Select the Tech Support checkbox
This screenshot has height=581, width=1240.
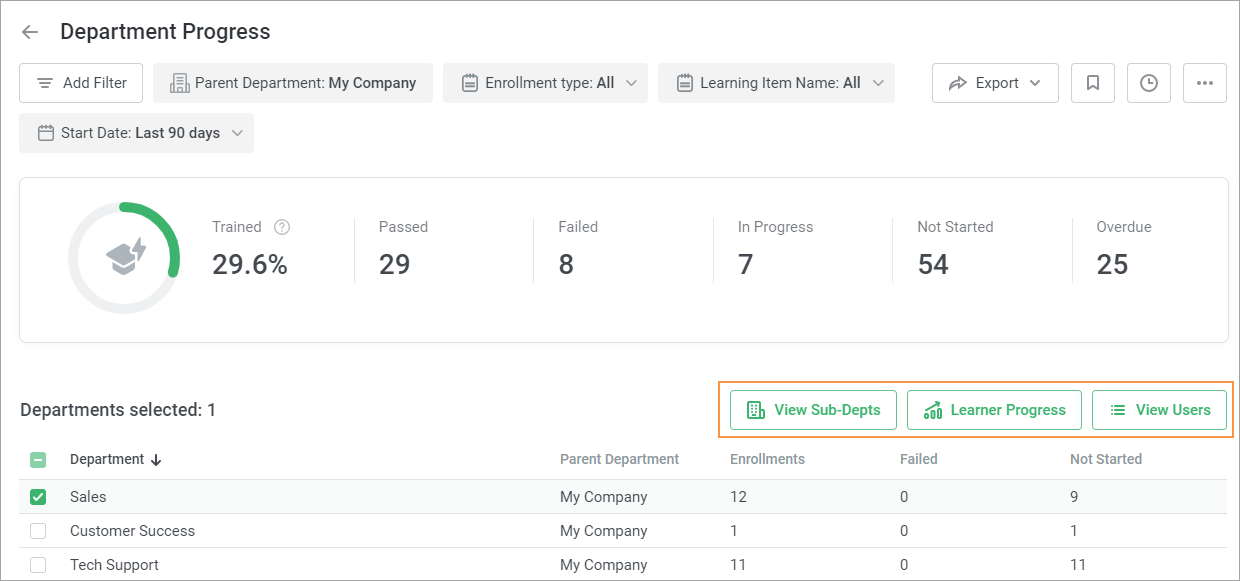tap(38, 565)
